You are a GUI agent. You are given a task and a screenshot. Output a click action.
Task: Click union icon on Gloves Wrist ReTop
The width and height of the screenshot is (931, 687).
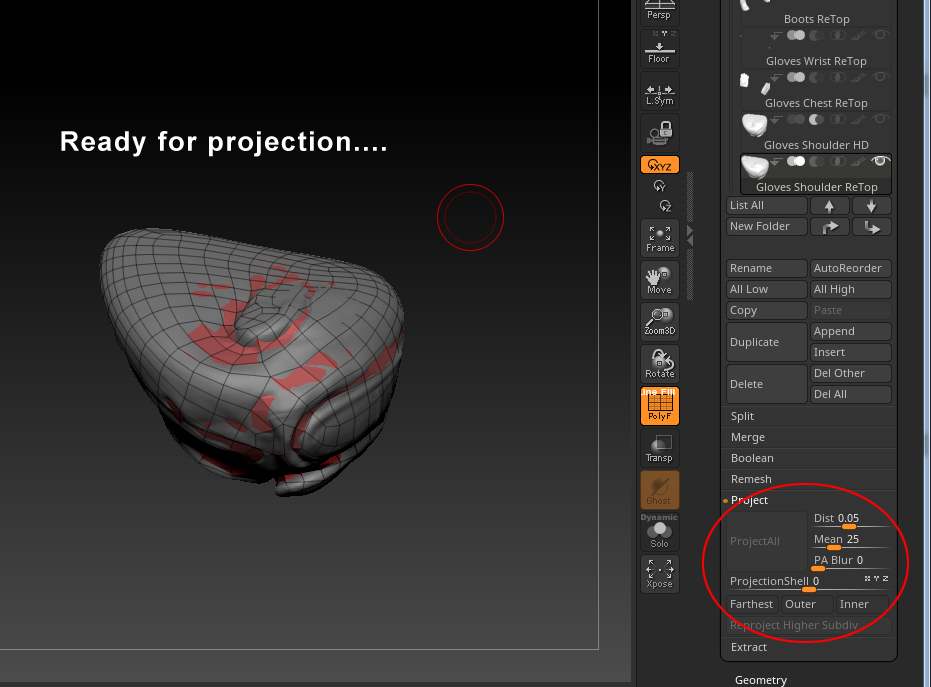coord(796,35)
